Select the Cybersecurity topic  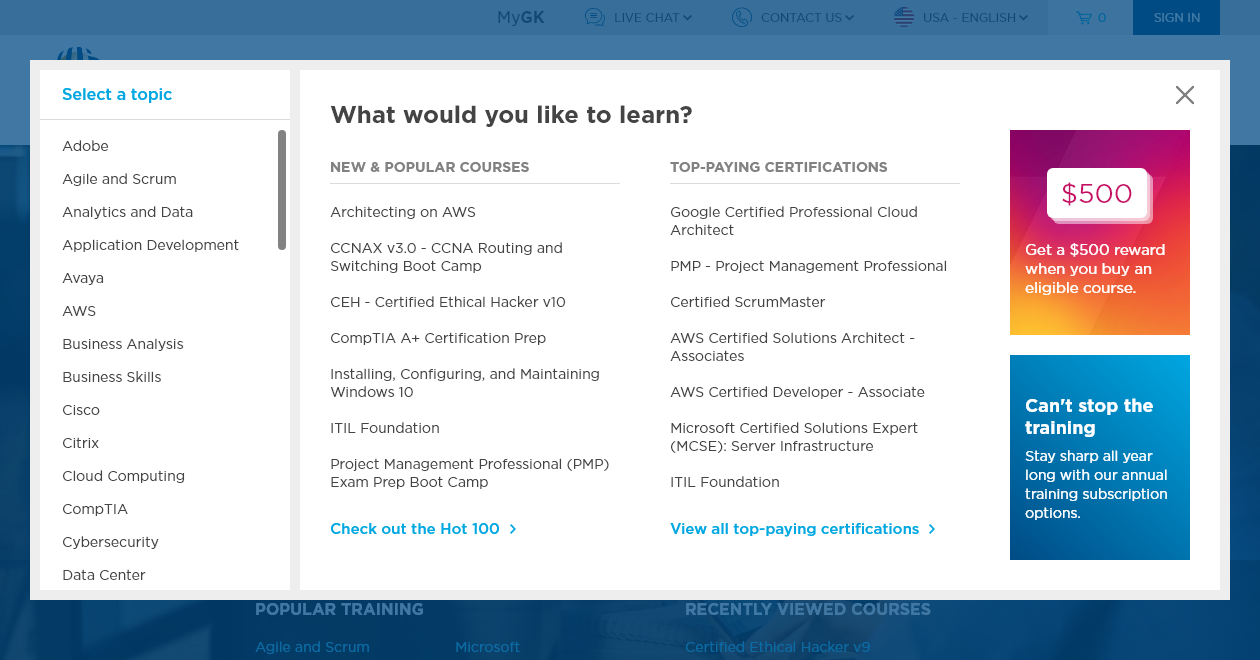[110, 542]
